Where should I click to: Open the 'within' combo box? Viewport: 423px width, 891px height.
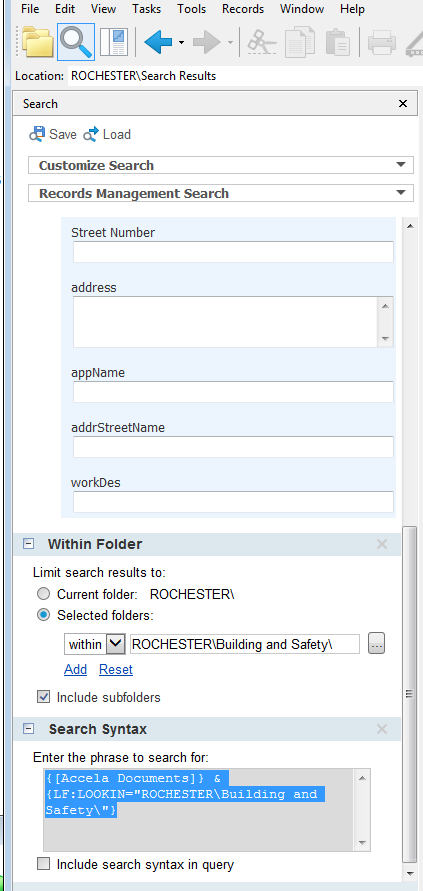coord(94,644)
